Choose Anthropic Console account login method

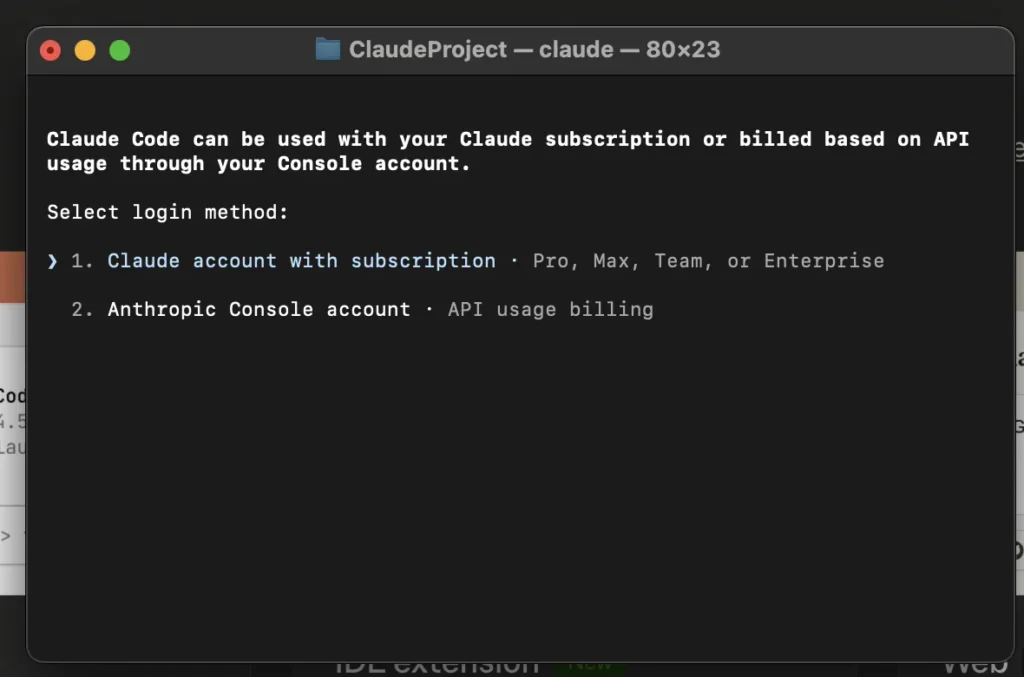tap(258, 310)
